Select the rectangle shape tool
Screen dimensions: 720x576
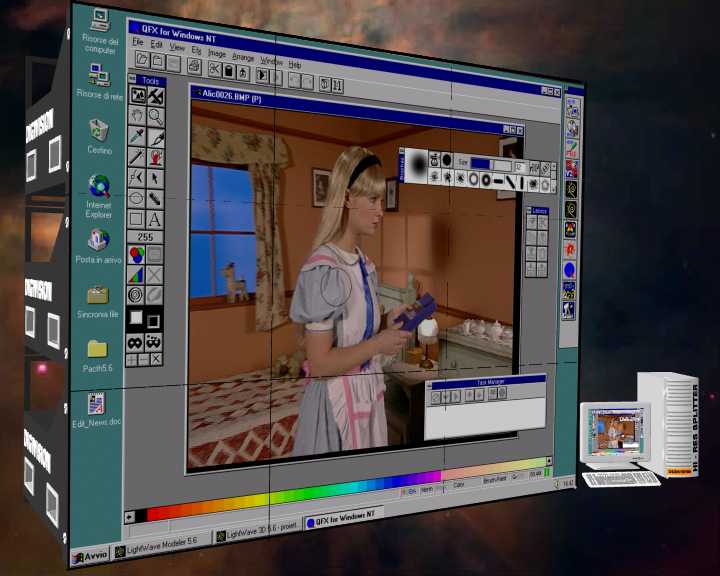point(136,218)
